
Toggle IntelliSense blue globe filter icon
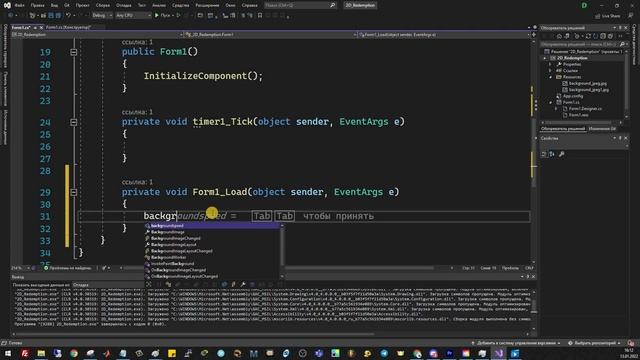pos(224,284)
